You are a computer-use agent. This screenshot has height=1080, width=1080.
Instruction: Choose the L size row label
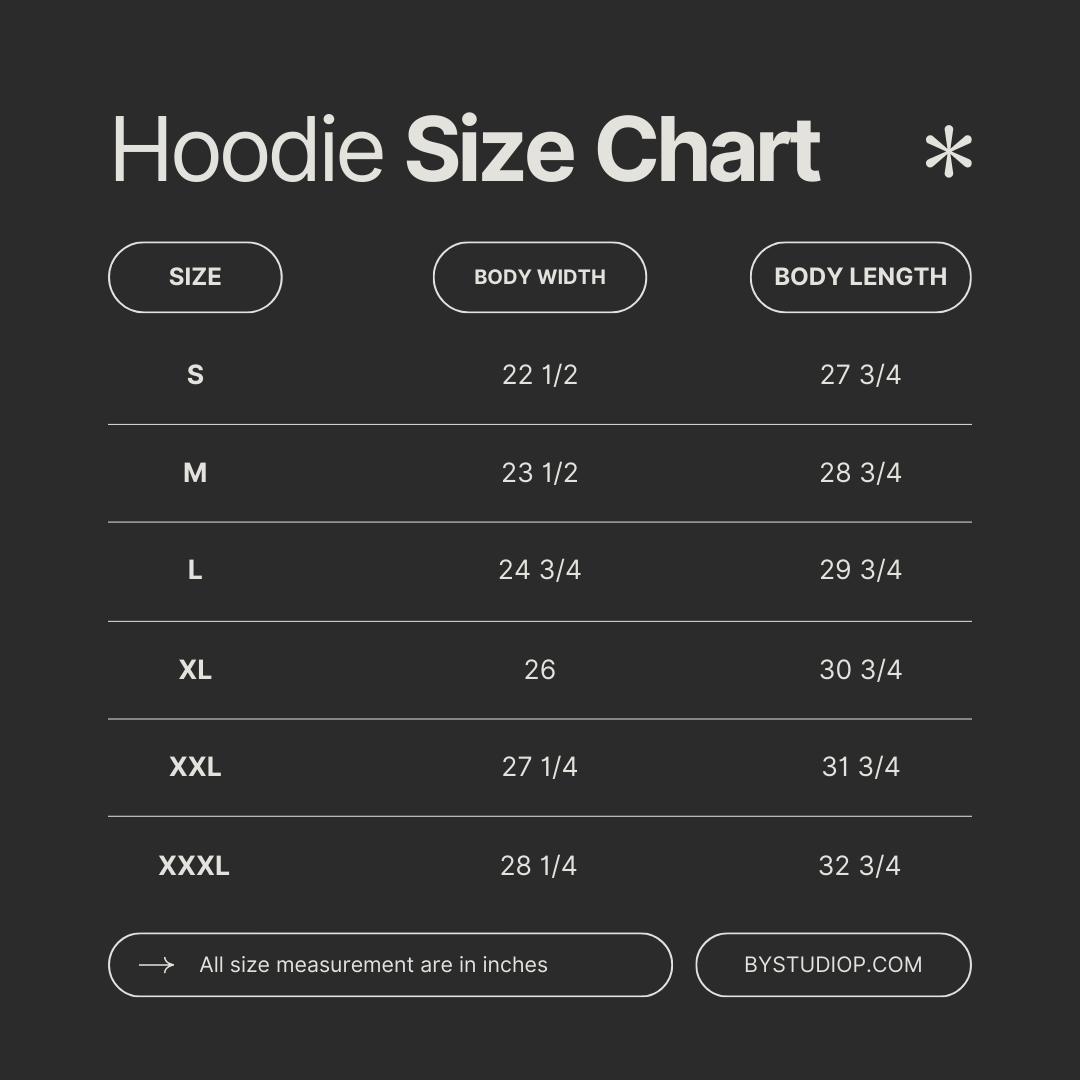click(195, 570)
